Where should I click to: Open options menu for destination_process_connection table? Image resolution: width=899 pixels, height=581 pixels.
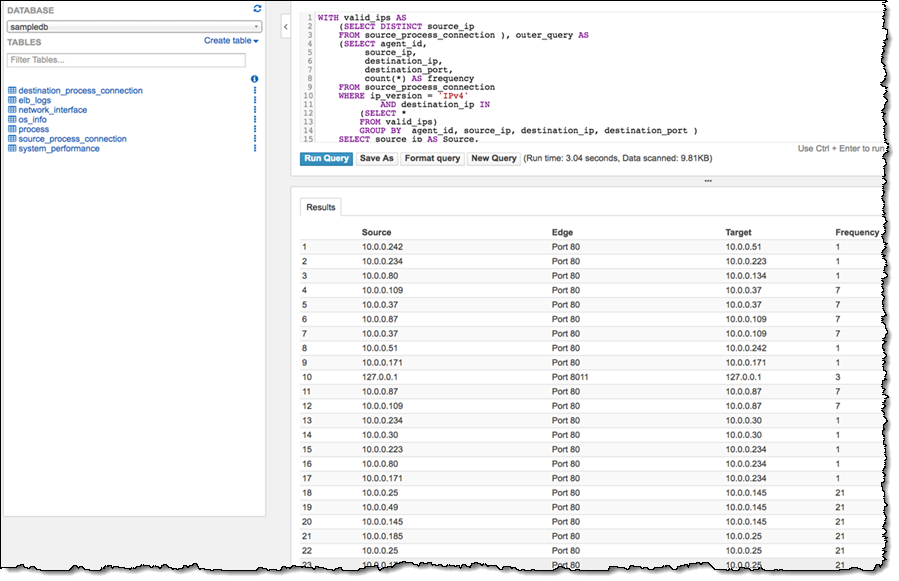[x=255, y=91]
